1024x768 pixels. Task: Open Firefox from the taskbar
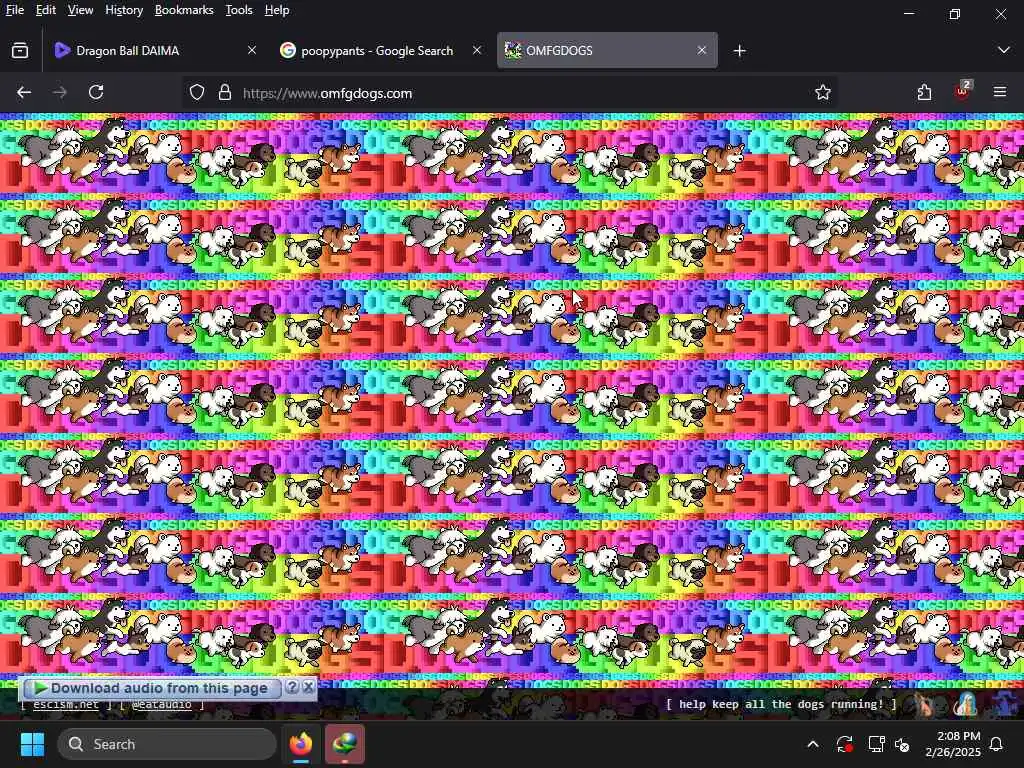point(301,744)
